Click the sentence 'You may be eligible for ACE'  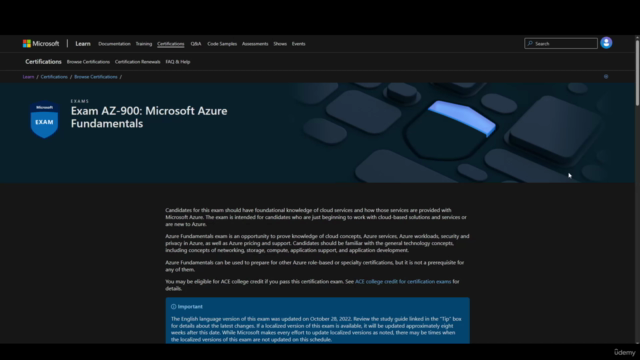coord(312,285)
